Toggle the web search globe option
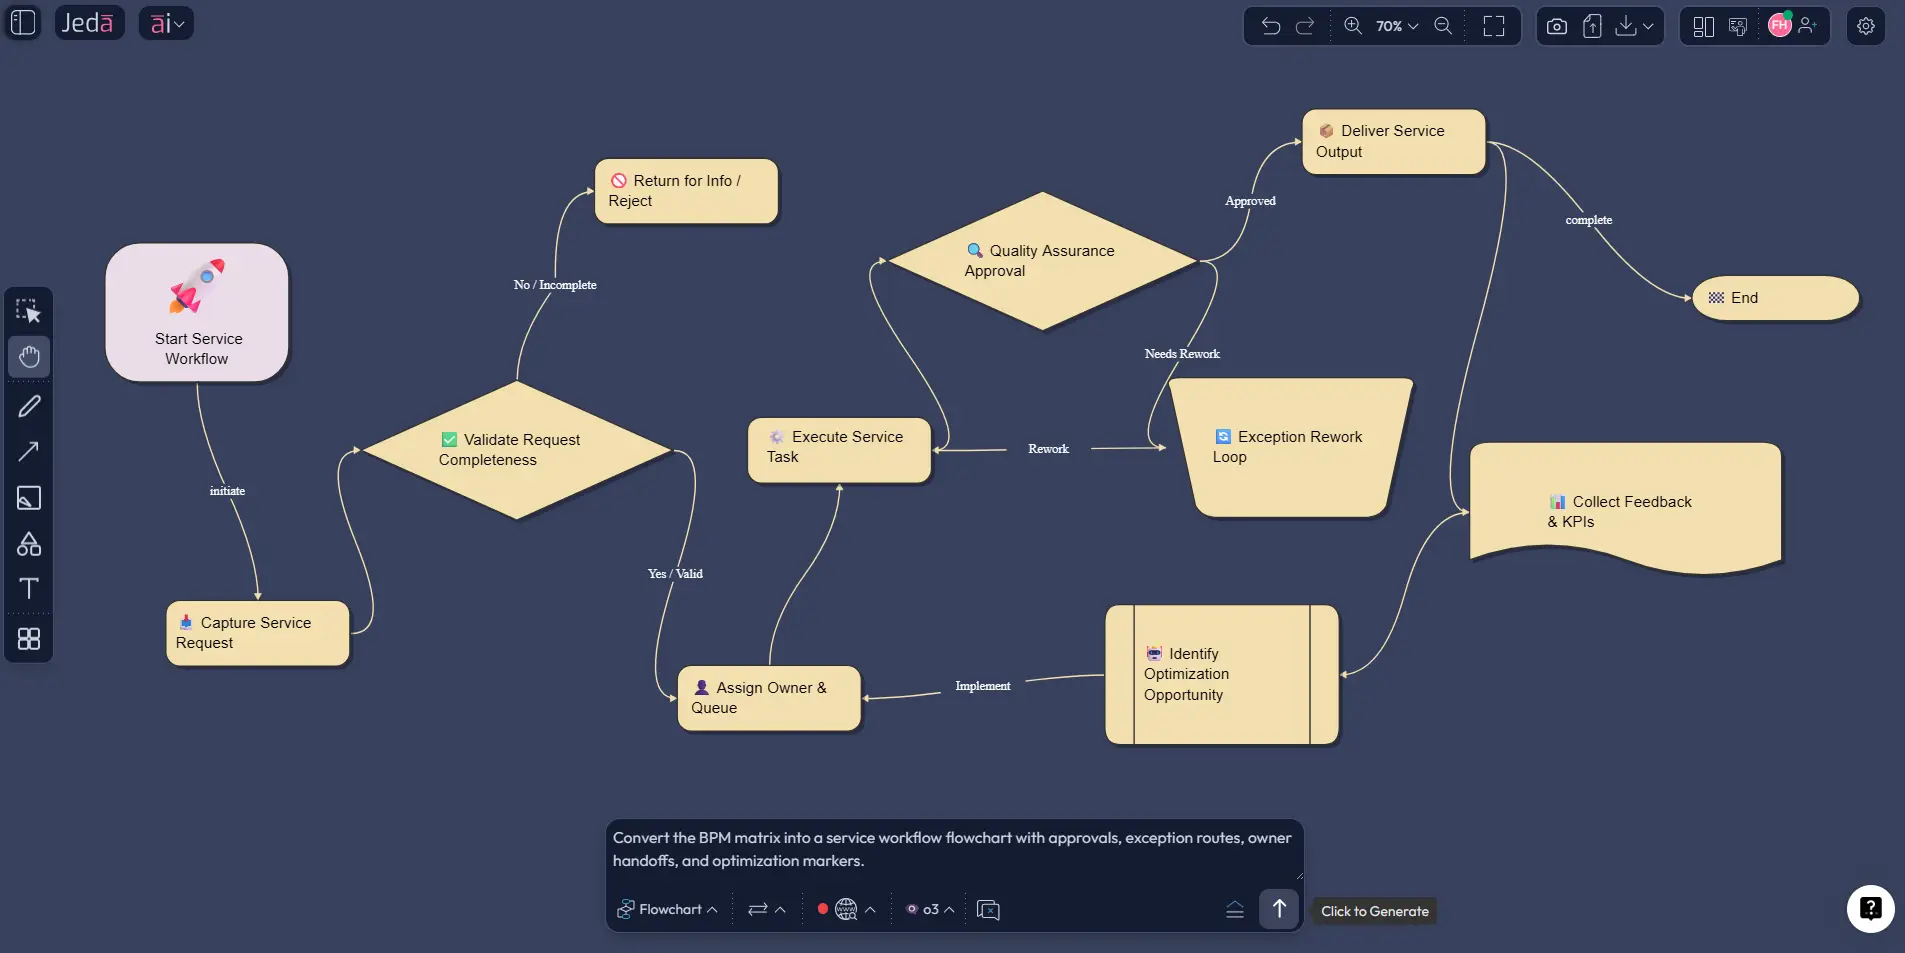The height and width of the screenshot is (953, 1905). click(847, 909)
